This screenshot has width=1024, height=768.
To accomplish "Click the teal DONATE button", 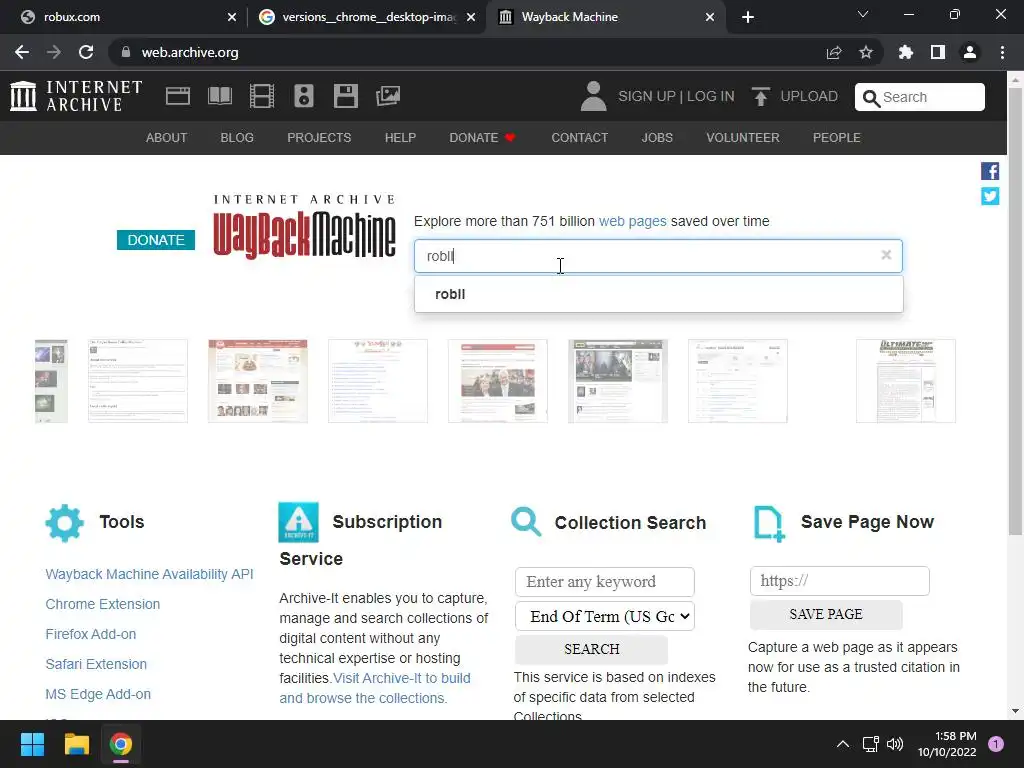I will [x=156, y=240].
